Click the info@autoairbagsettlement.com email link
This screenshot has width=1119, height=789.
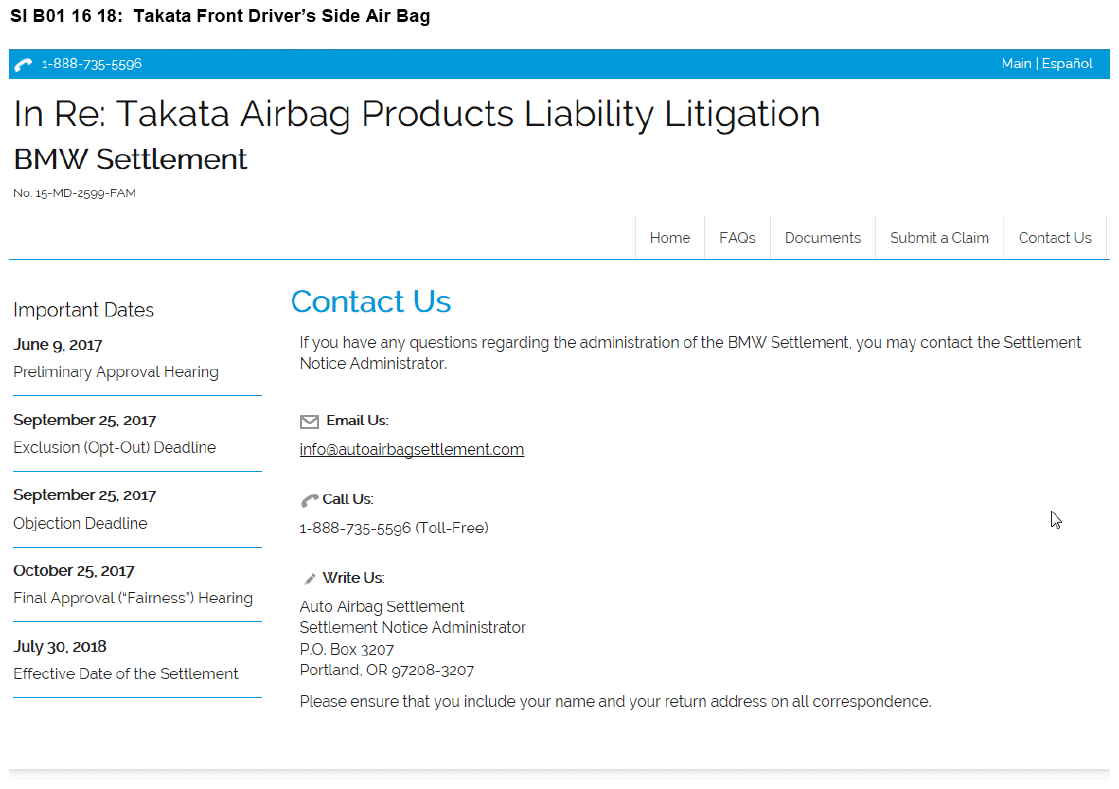tap(411, 450)
